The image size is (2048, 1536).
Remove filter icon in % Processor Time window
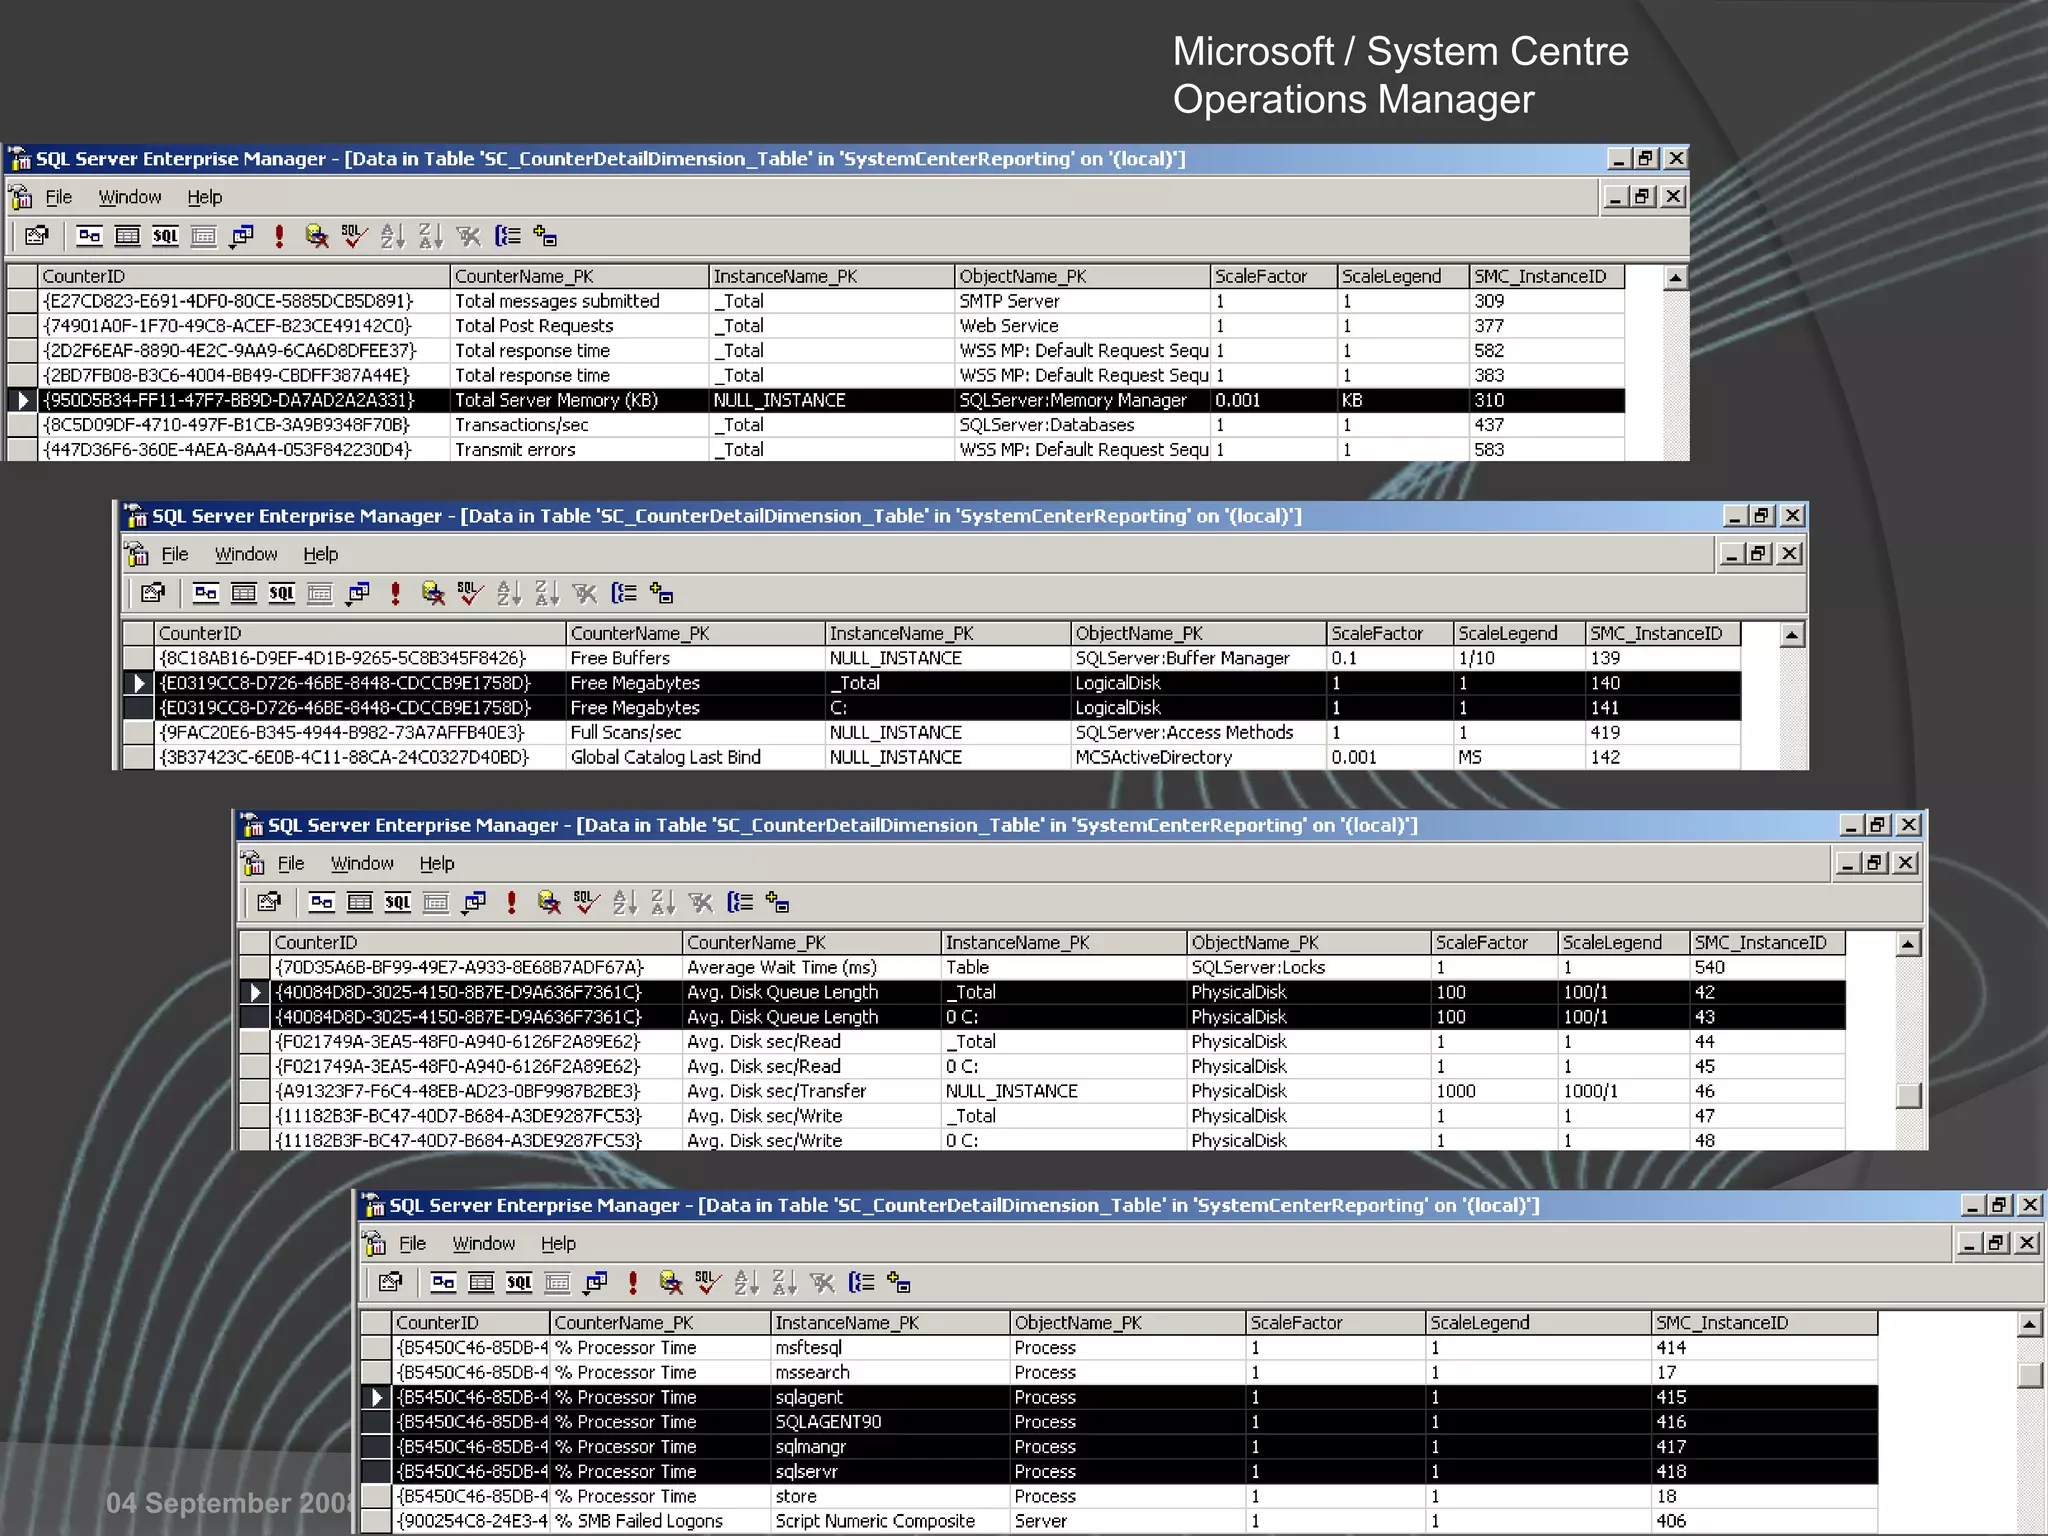[822, 1282]
